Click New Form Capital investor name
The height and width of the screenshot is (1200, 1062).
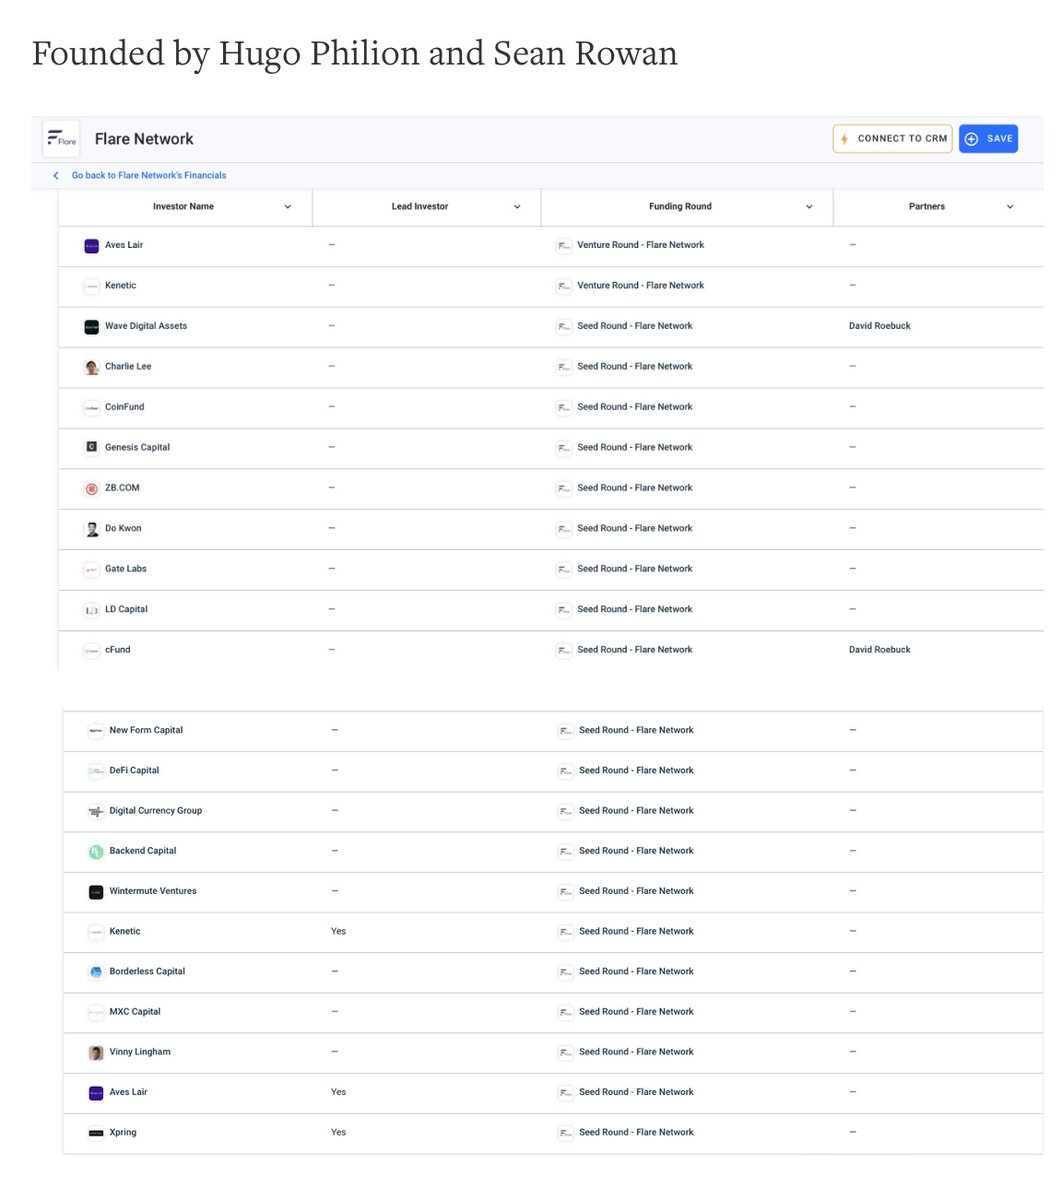[x=146, y=730]
